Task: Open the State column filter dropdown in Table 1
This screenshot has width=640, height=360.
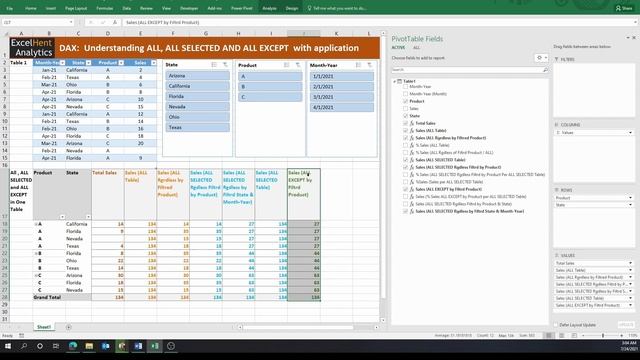Action: pyautogui.click(x=89, y=63)
